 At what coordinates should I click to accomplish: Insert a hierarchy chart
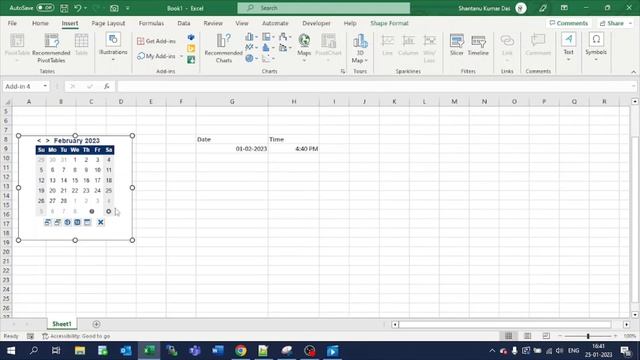[x=268, y=37]
